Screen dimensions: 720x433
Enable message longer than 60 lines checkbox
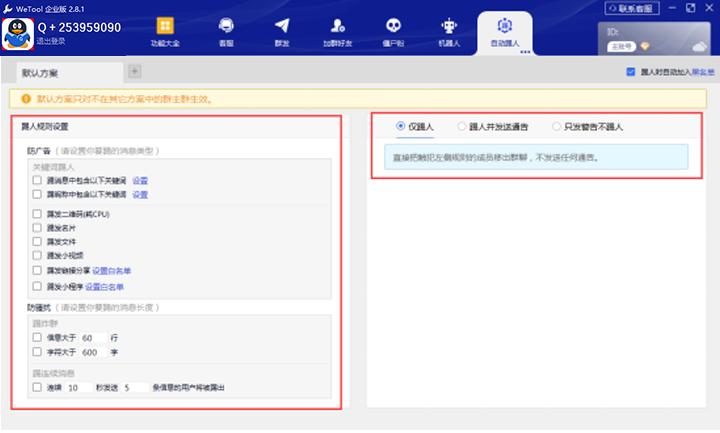tap(37, 337)
